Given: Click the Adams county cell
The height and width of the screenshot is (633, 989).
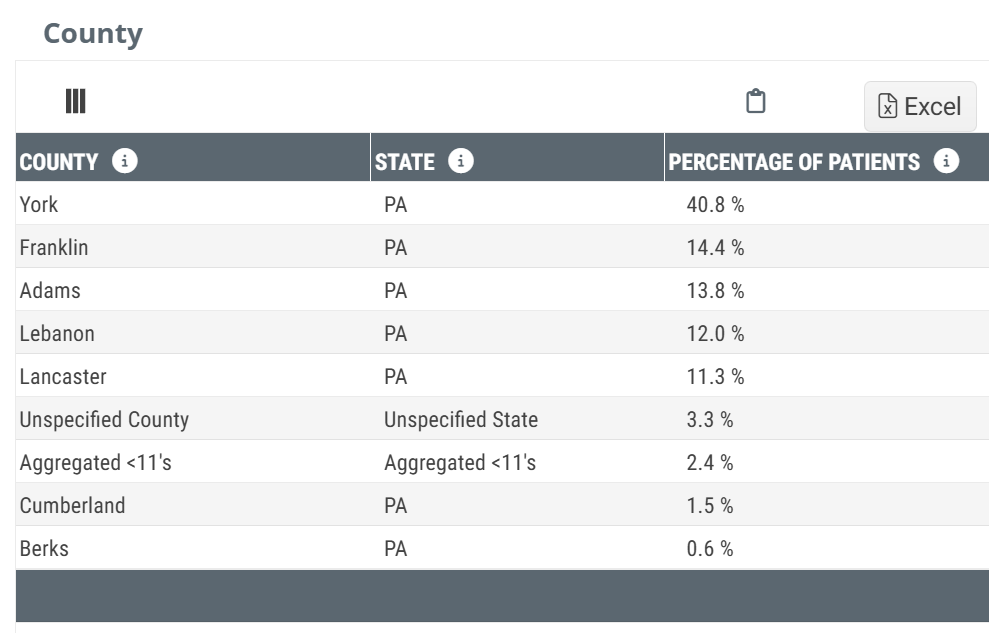Looking at the screenshot, I should tap(50, 291).
